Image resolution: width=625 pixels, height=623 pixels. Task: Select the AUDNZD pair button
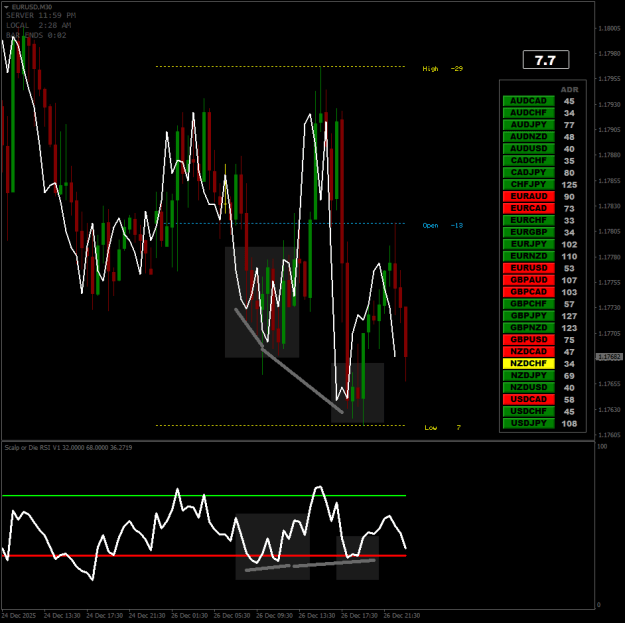pos(529,137)
